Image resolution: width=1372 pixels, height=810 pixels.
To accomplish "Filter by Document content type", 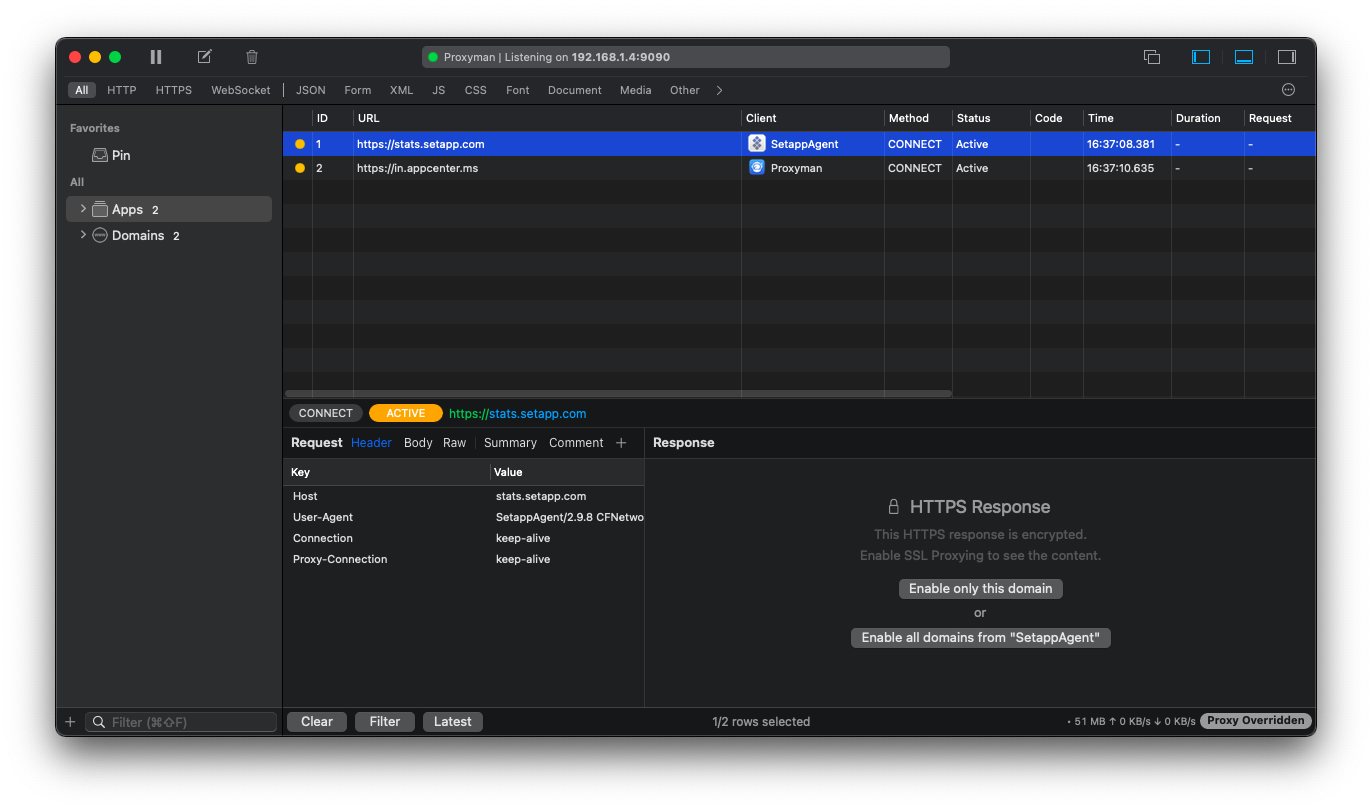I will 575,90.
